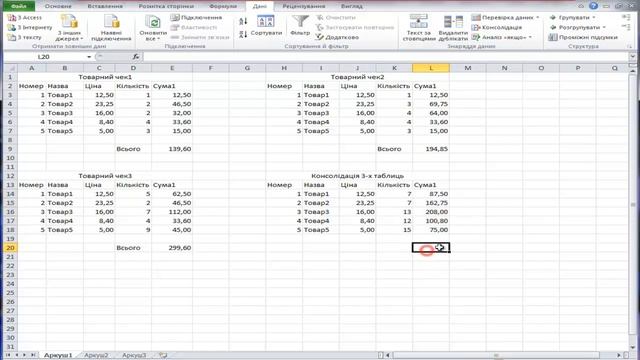Minimize the ribbon with the caret icon

pyautogui.click(x=581, y=6)
